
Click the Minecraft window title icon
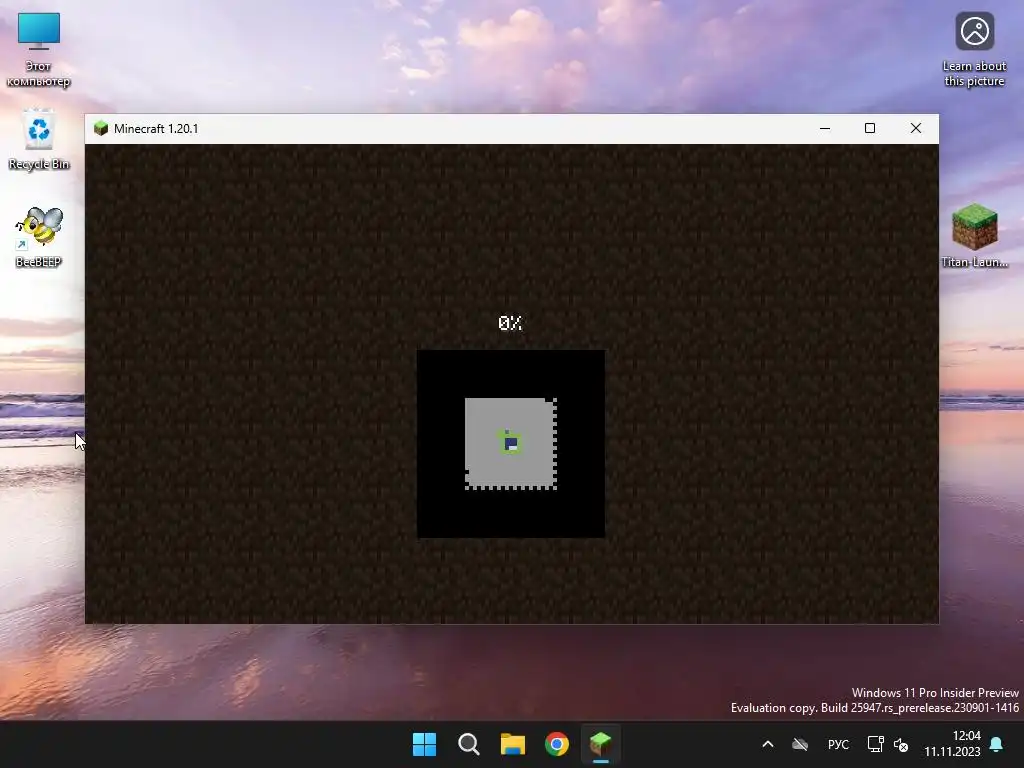[x=101, y=128]
